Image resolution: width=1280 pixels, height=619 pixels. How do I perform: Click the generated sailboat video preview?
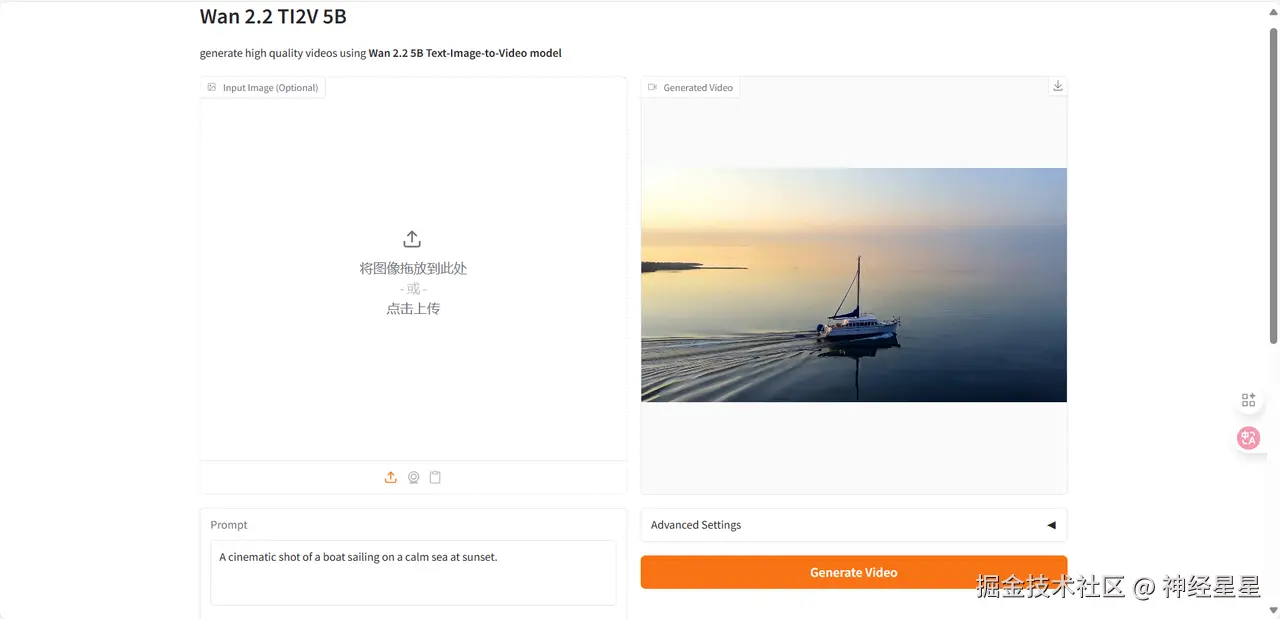click(x=854, y=285)
